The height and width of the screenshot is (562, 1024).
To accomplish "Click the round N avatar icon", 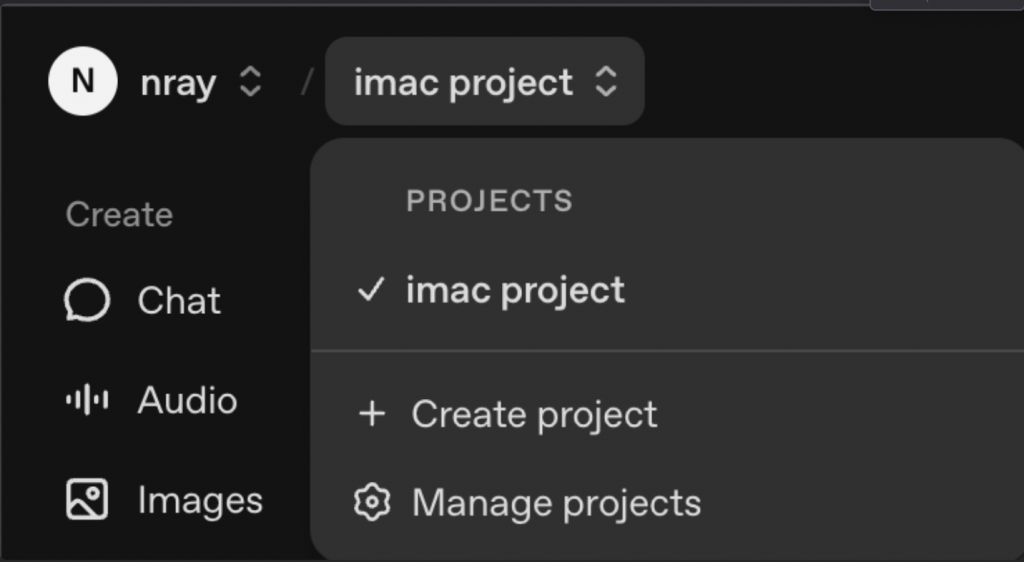I will coord(82,82).
